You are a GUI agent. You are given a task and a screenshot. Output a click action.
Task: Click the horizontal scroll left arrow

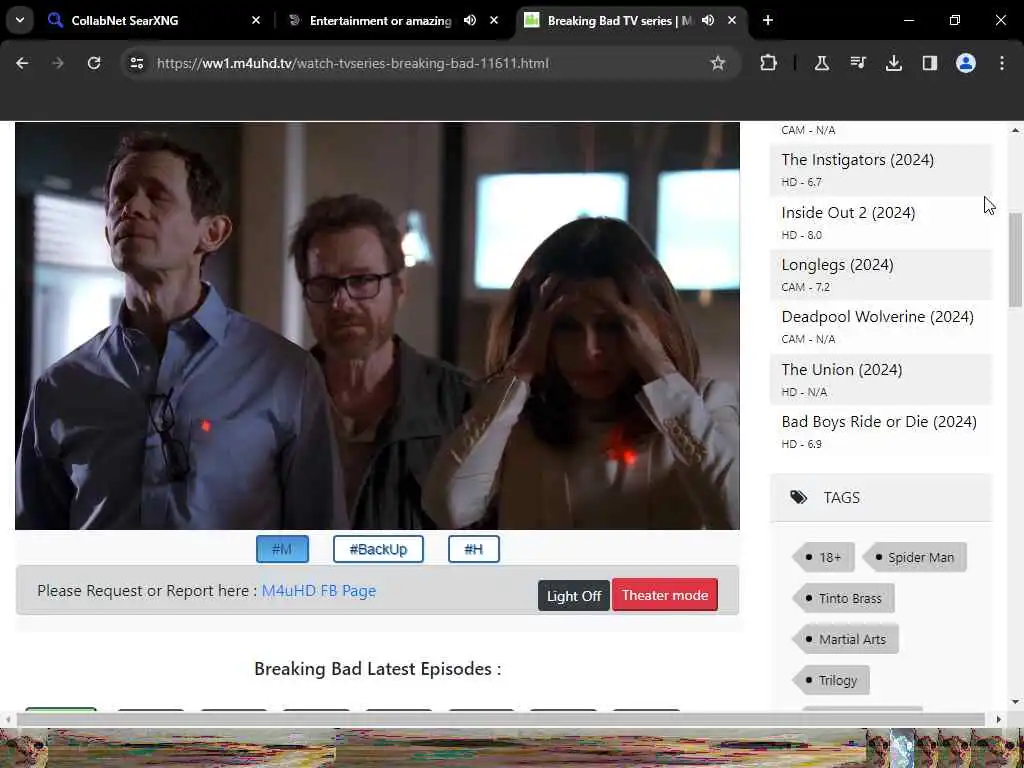coord(7,720)
